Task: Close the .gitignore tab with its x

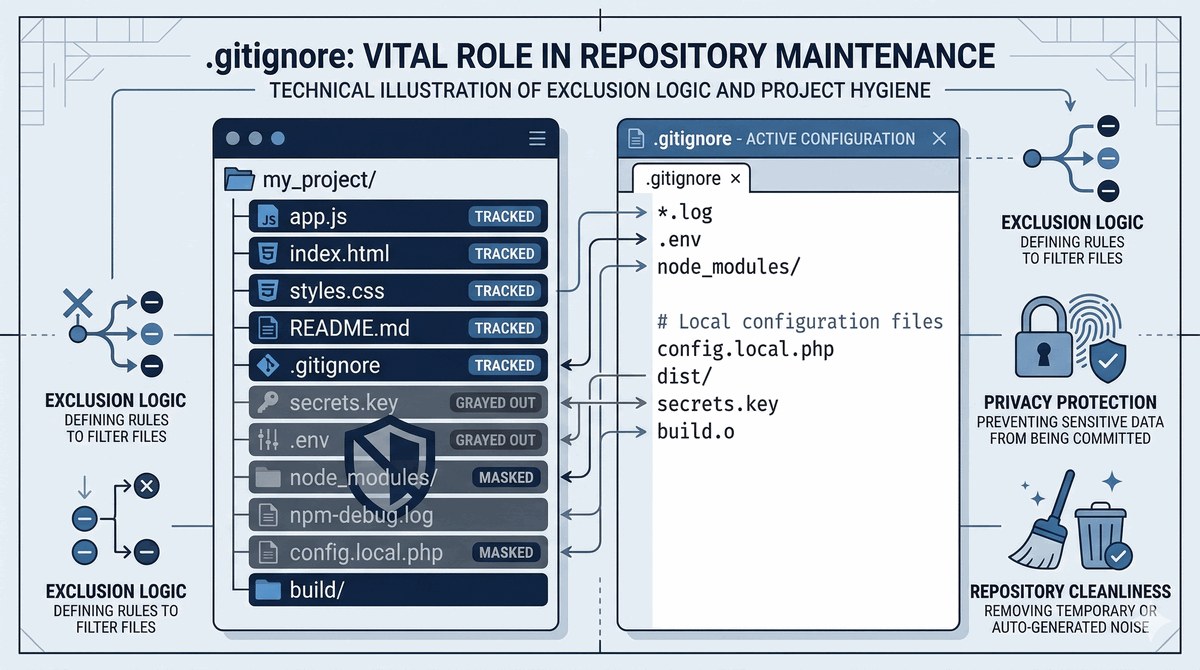Action: [x=735, y=179]
